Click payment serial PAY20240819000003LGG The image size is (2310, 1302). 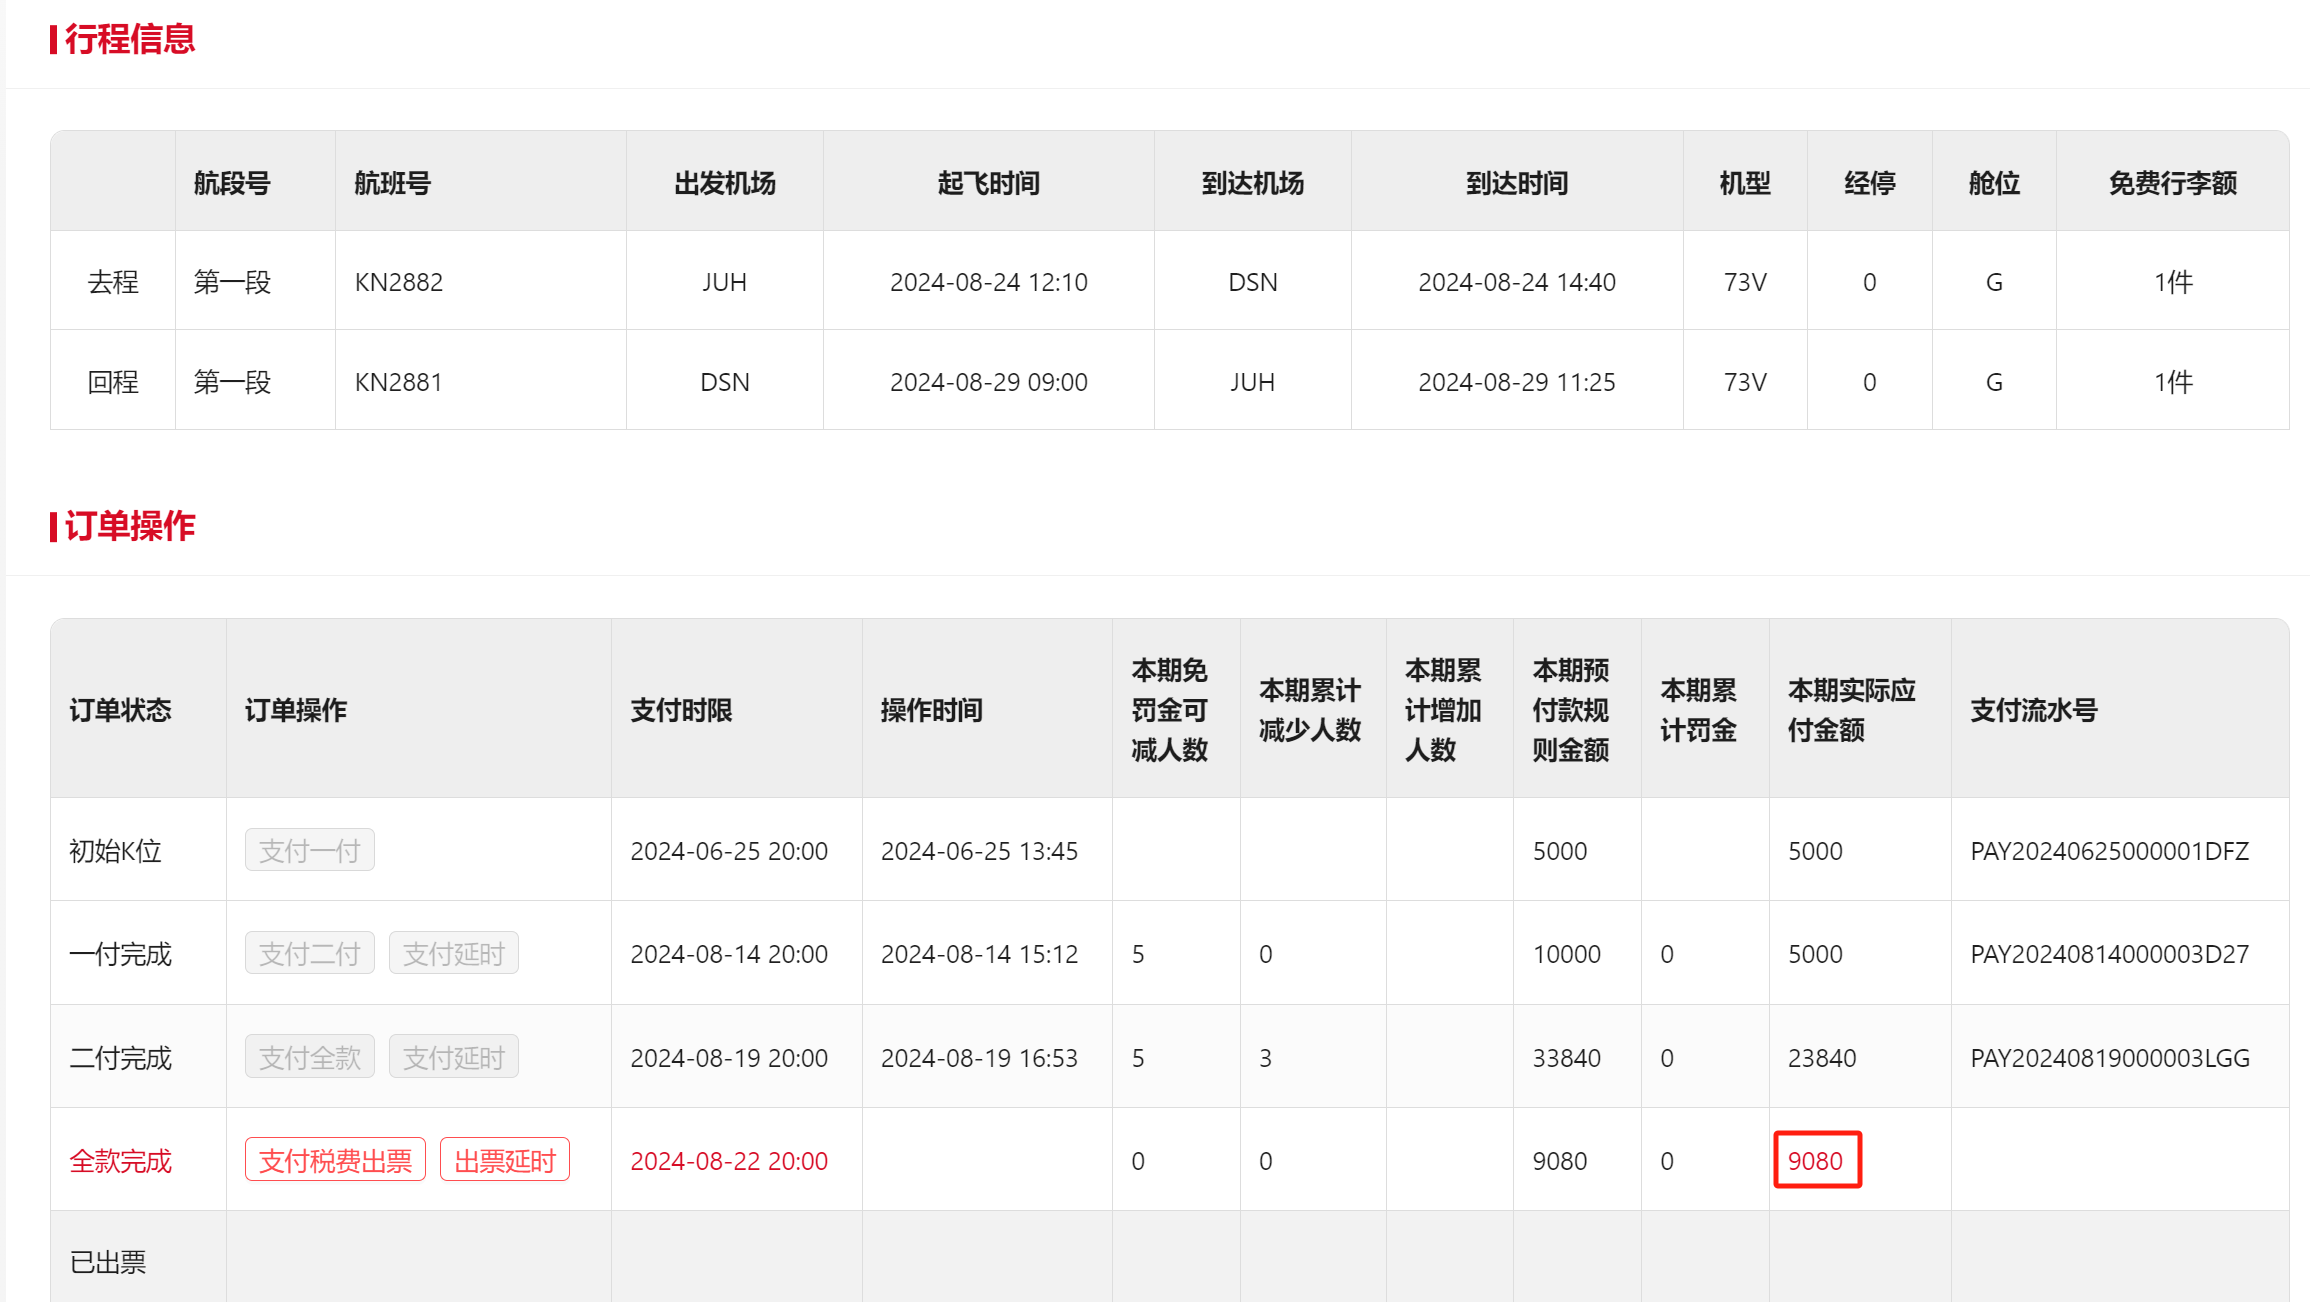pos(2109,1058)
